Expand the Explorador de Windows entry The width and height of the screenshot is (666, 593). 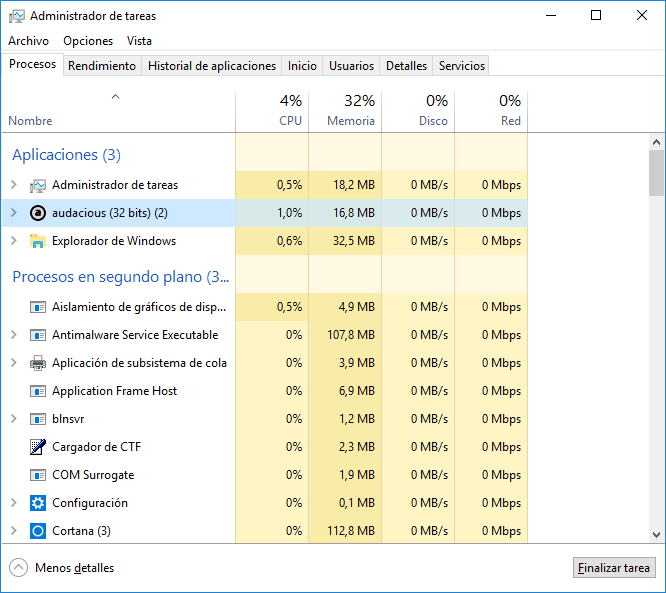click(x=13, y=241)
